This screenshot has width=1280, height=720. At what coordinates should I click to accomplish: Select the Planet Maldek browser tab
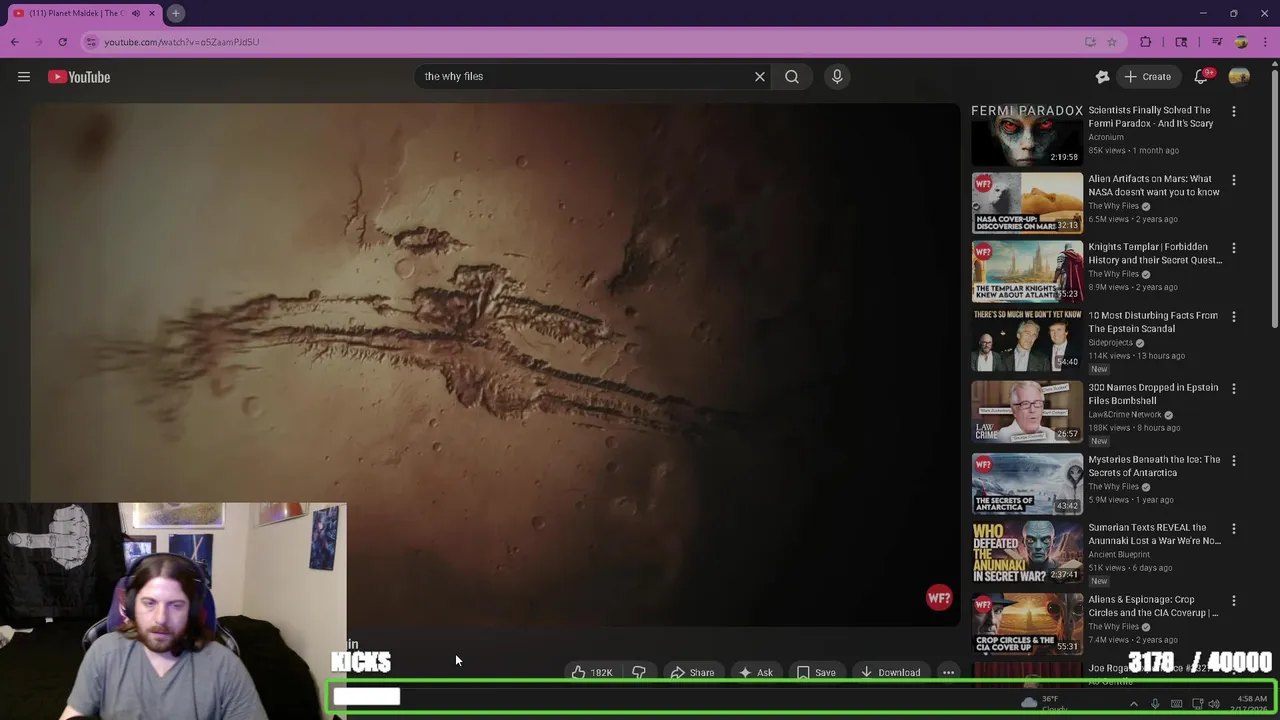tap(77, 13)
